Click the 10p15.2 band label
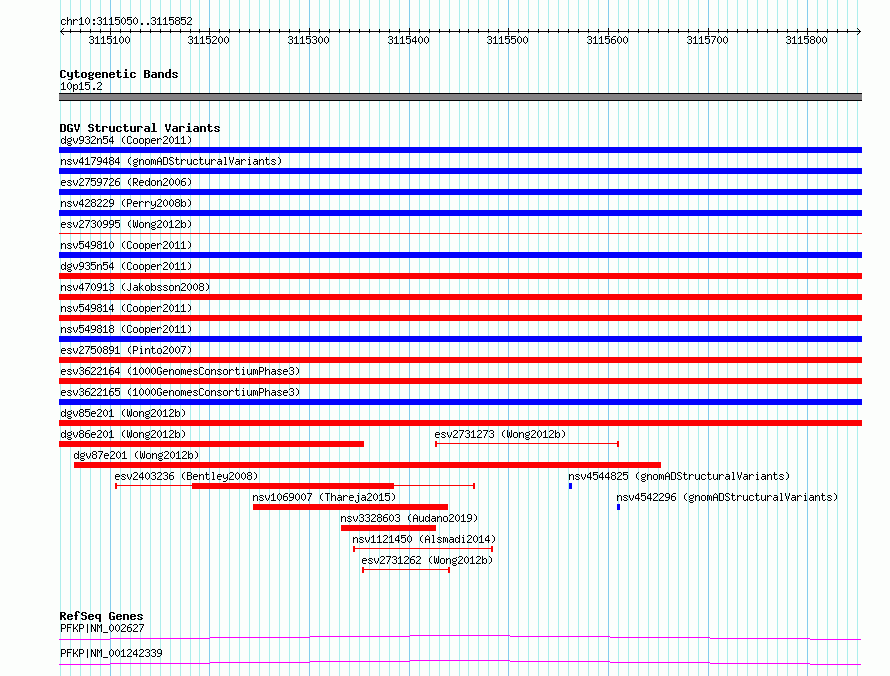Image resolution: width=890 pixels, height=676 pixels. (81, 86)
